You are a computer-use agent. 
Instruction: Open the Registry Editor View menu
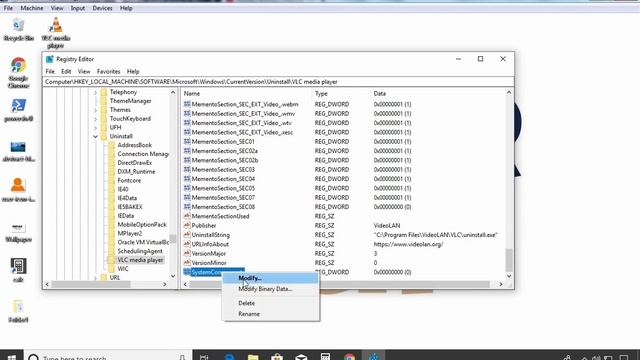coord(84,71)
